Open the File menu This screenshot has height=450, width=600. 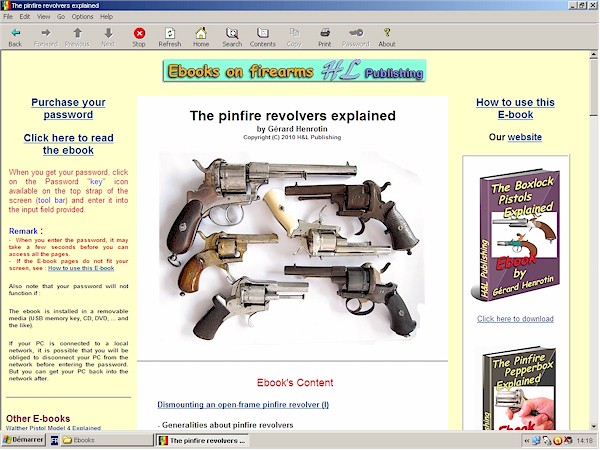coord(8,16)
